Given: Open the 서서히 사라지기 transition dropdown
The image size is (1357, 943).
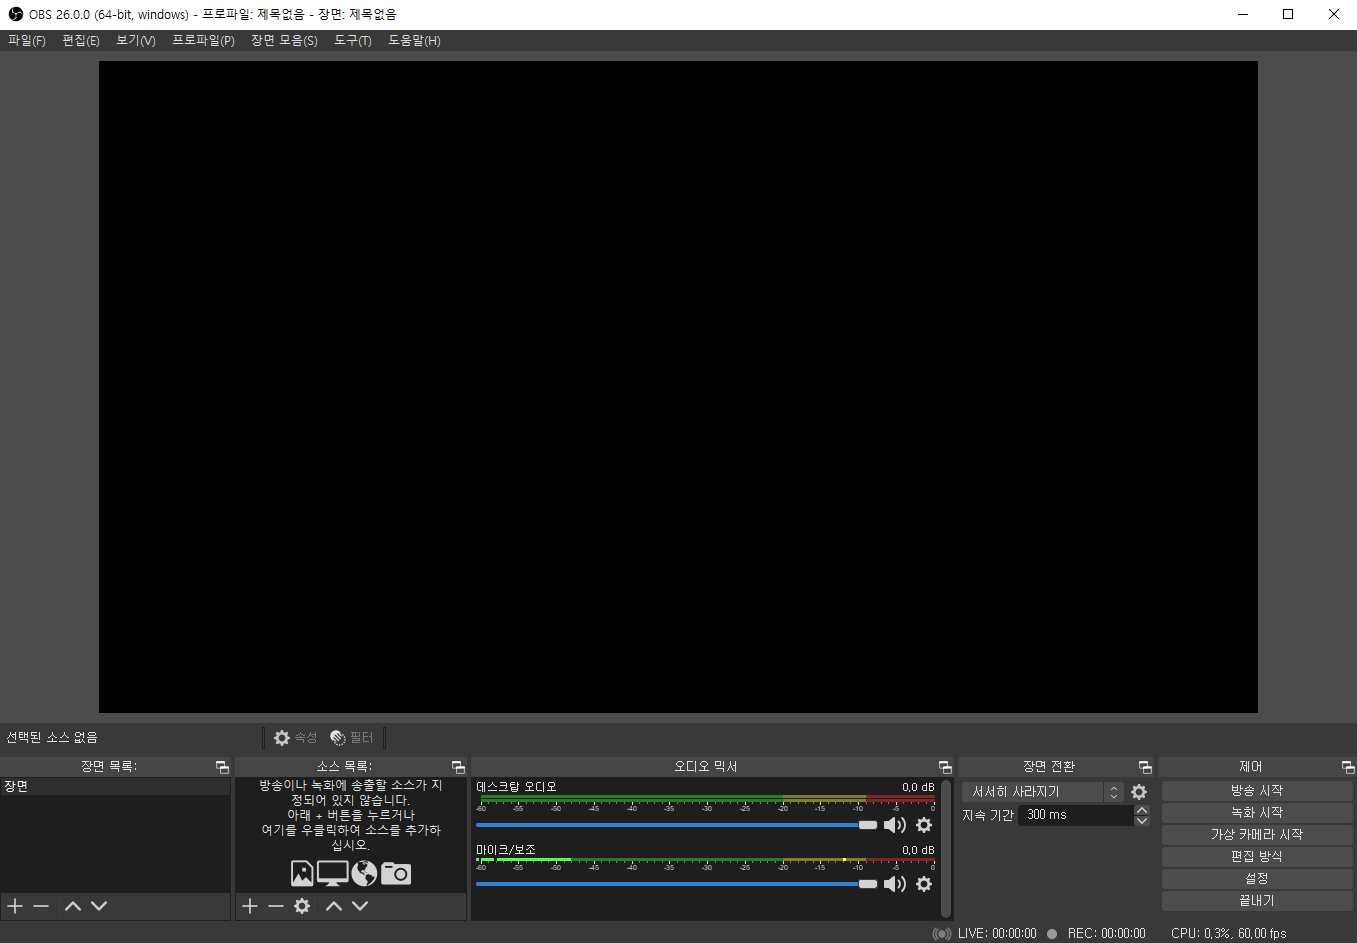Looking at the screenshot, I should click(x=1042, y=792).
